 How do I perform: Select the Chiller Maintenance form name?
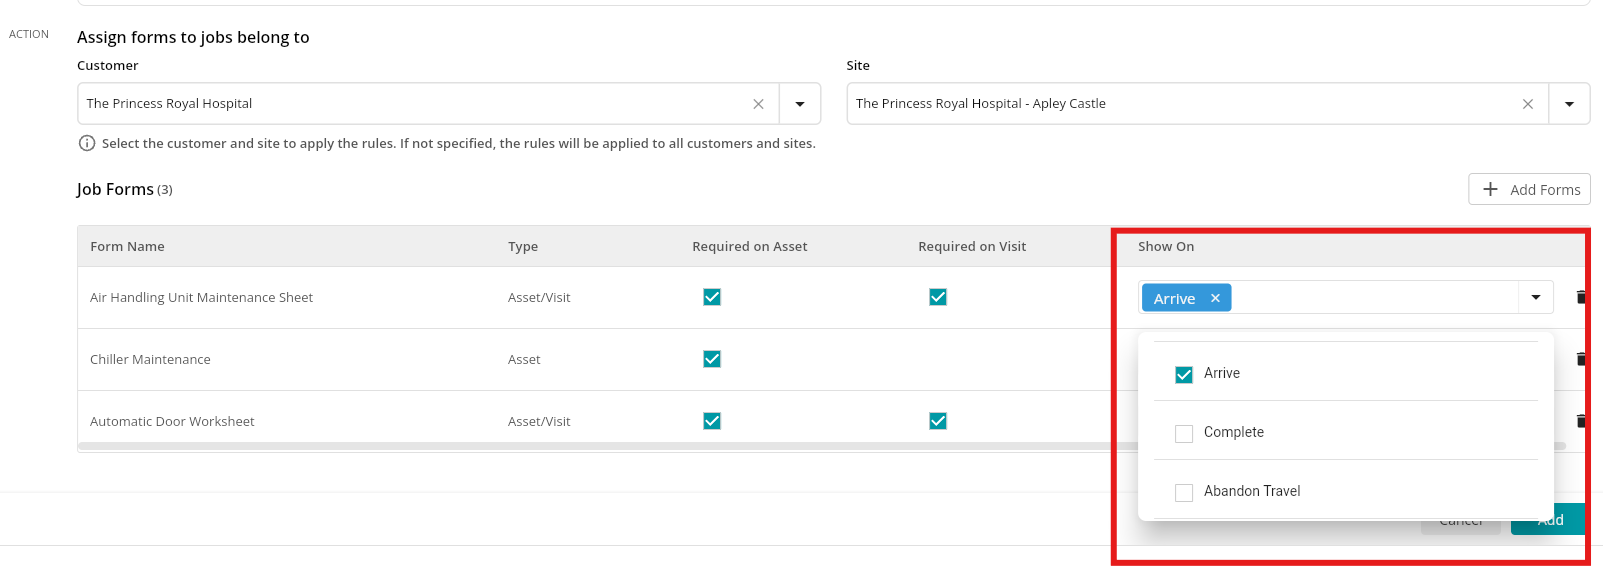(x=150, y=359)
